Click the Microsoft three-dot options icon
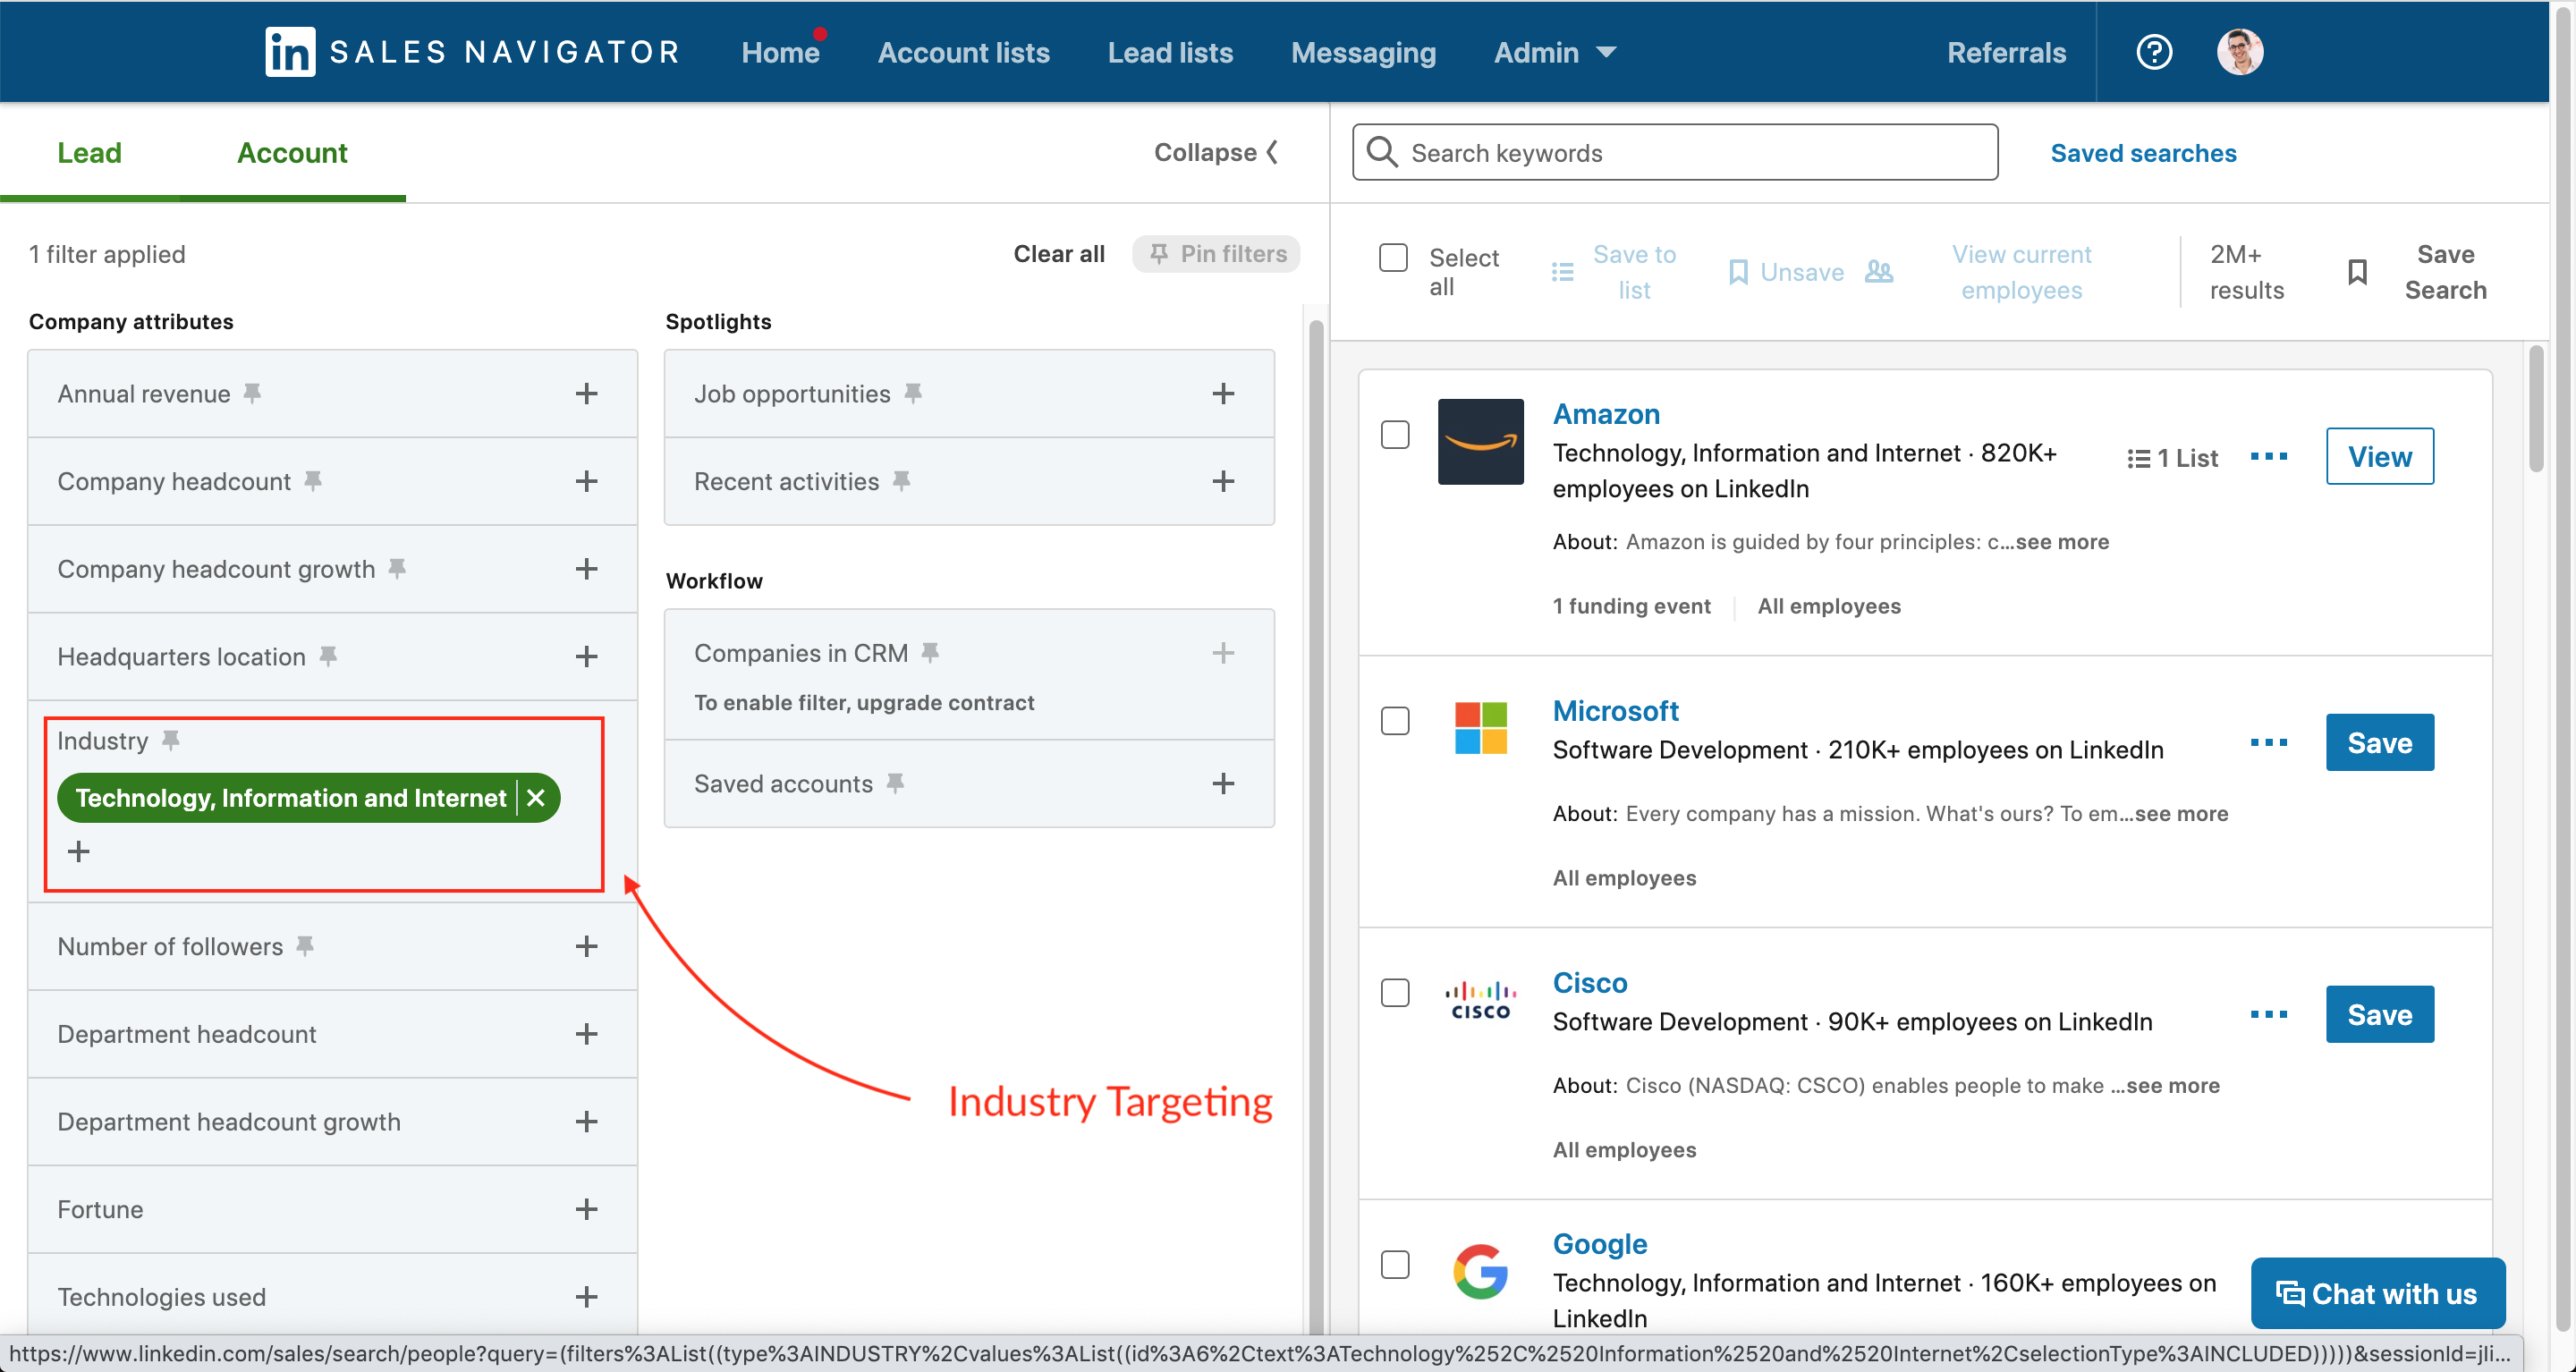This screenshot has height=1372, width=2576. pyautogui.click(x=2267, y=741)
